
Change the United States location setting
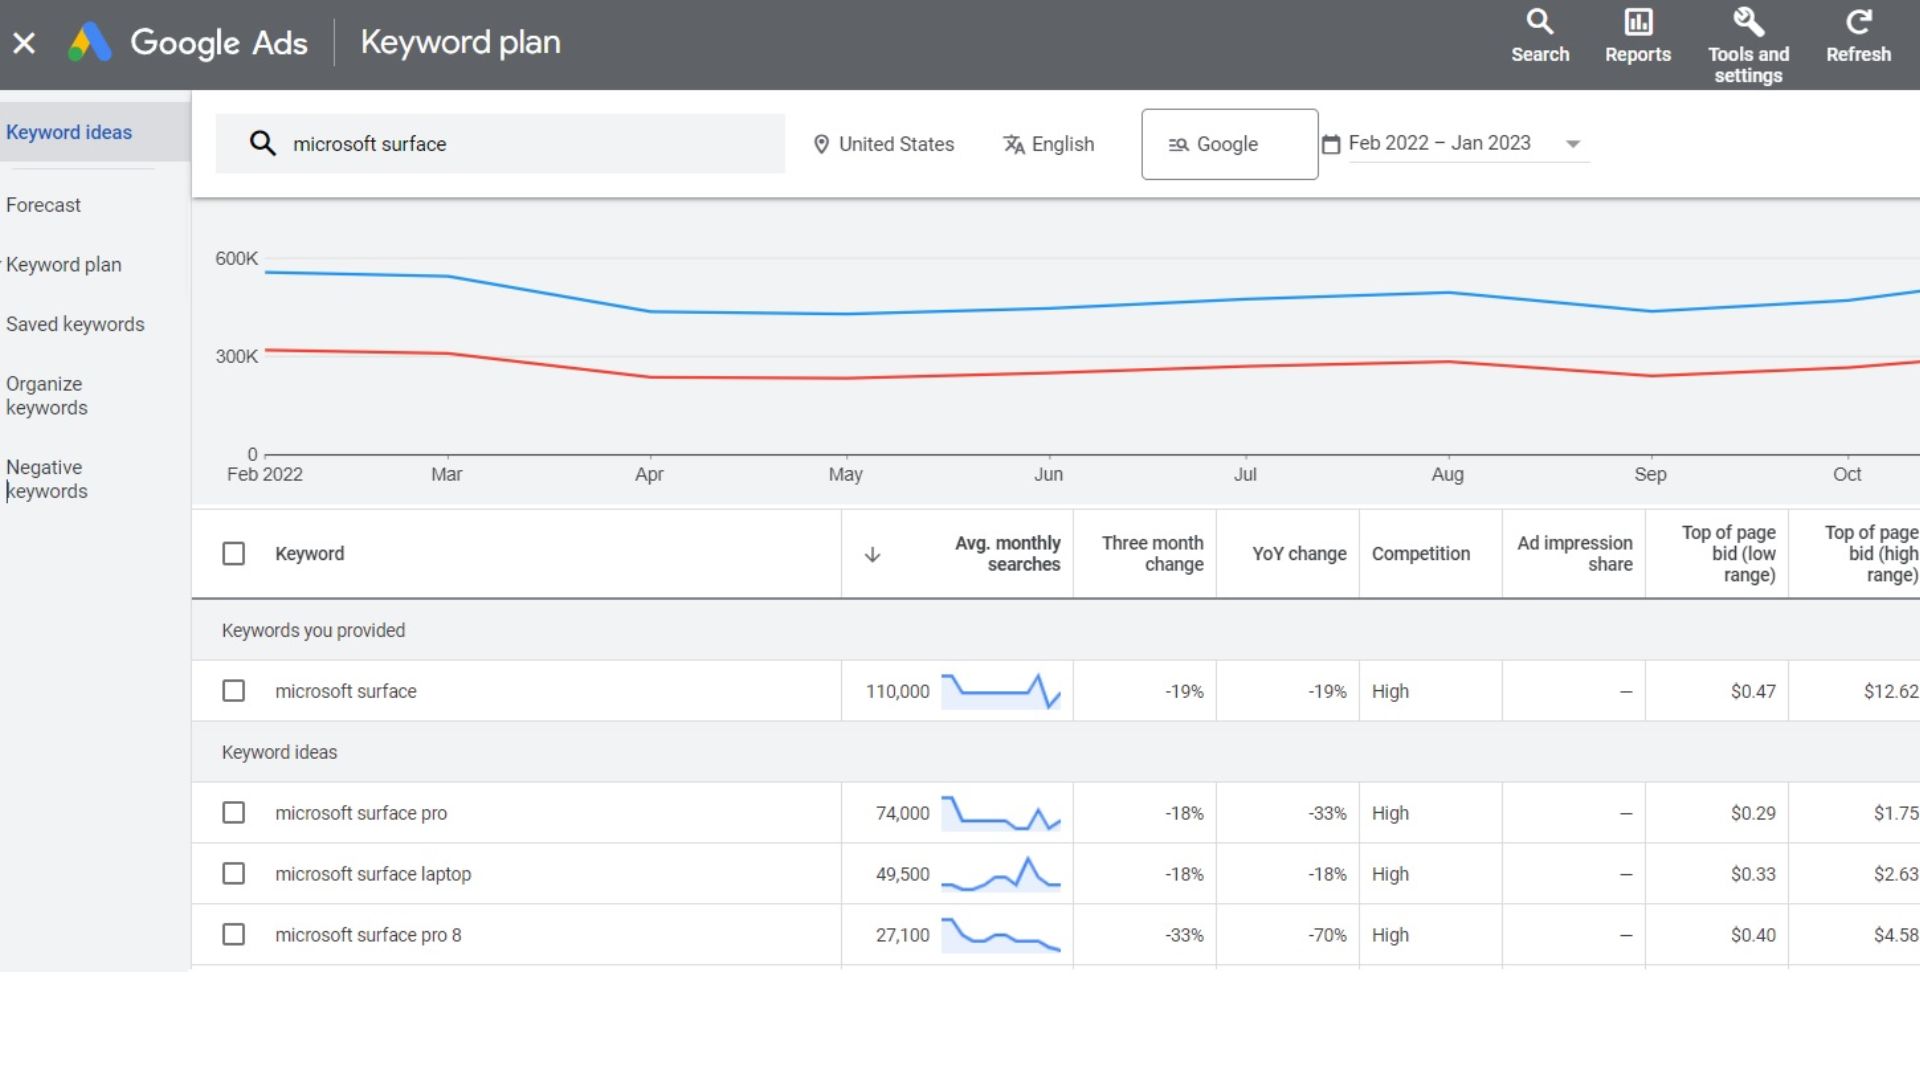[884, 144]
